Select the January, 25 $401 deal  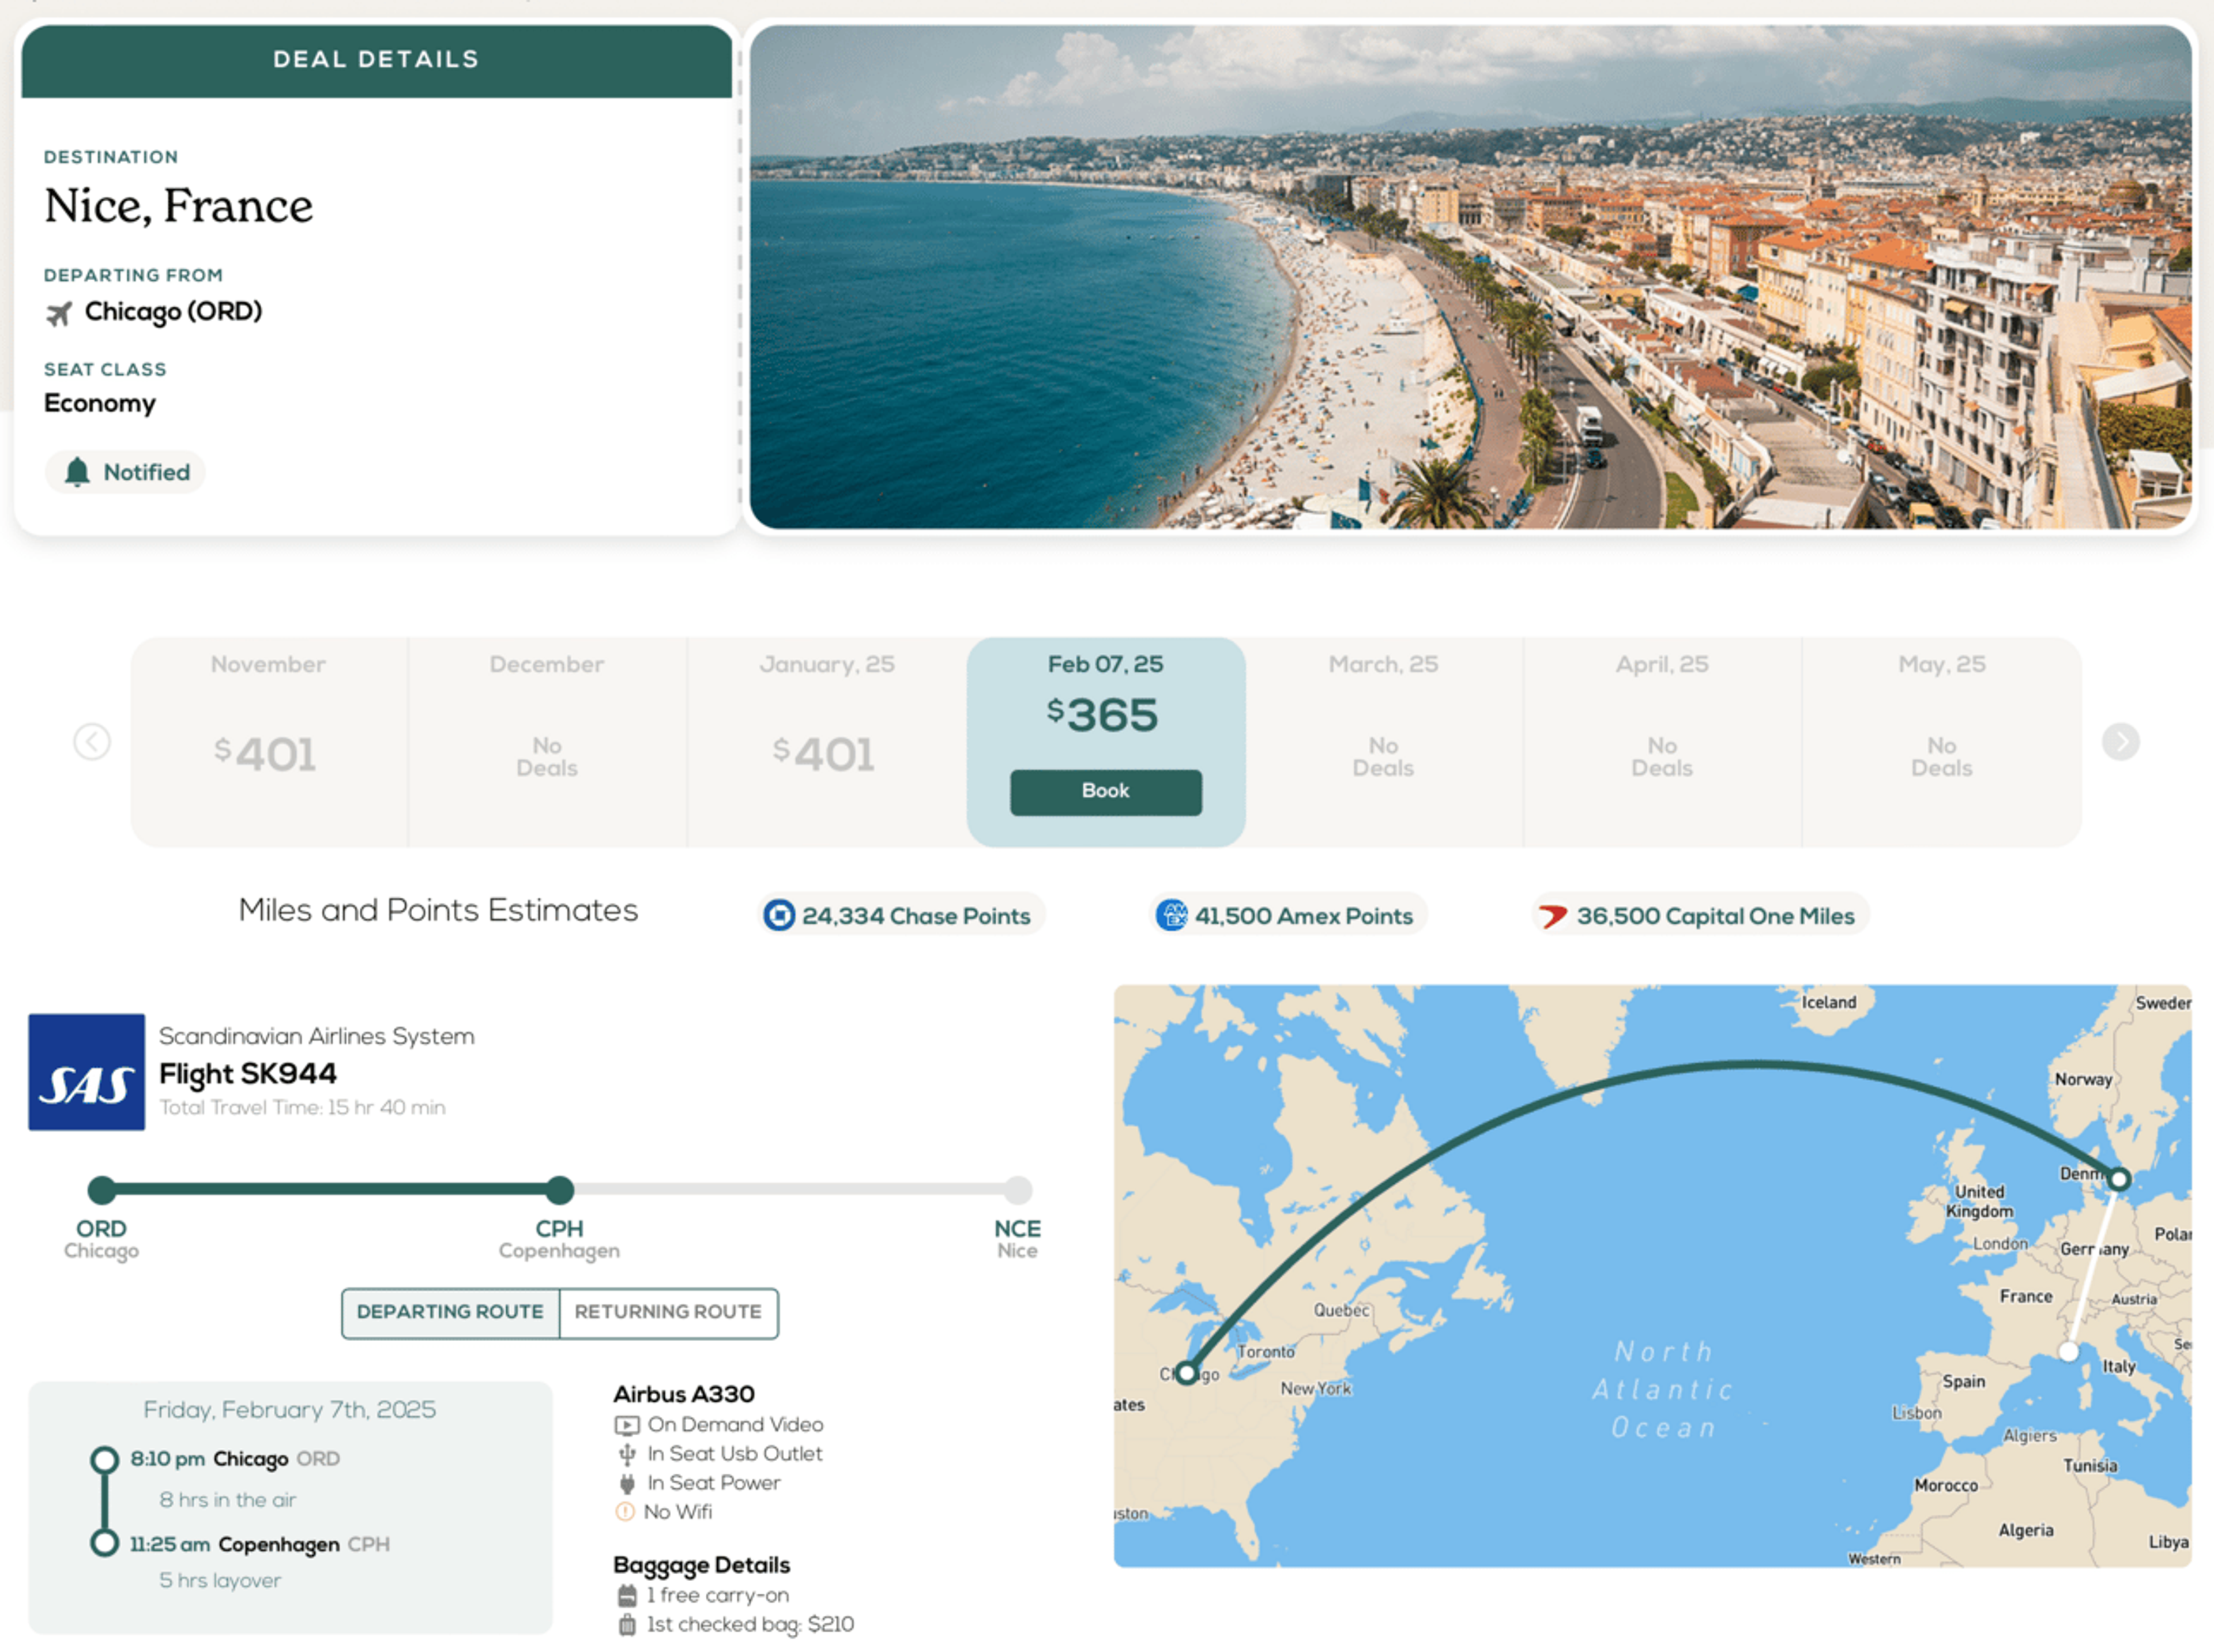(826, 742)
